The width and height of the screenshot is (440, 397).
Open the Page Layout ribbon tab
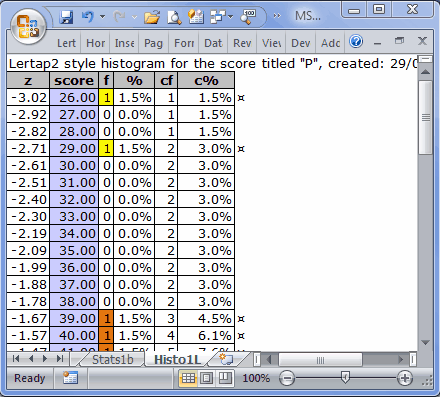click(x=153, y=43)
